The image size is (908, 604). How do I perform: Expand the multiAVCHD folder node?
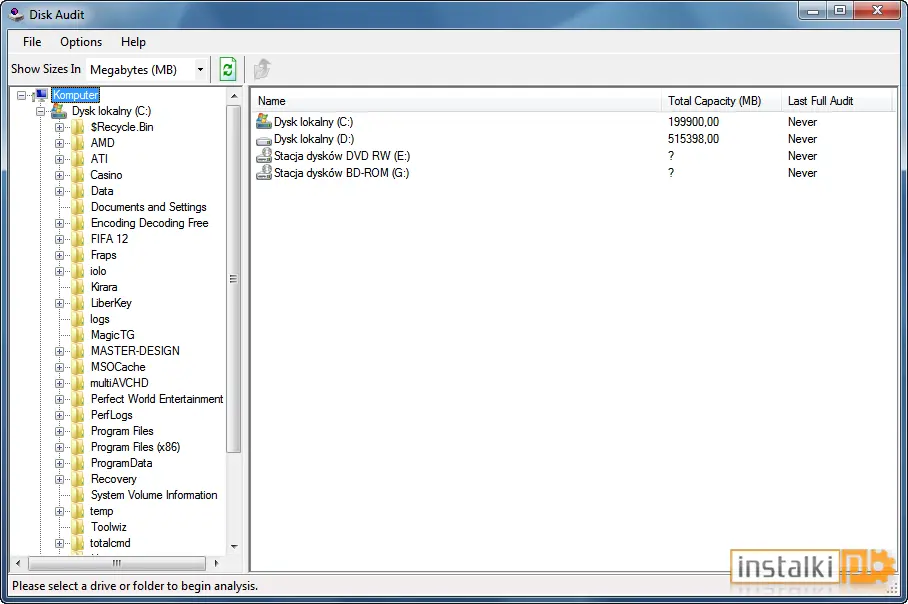59,383
